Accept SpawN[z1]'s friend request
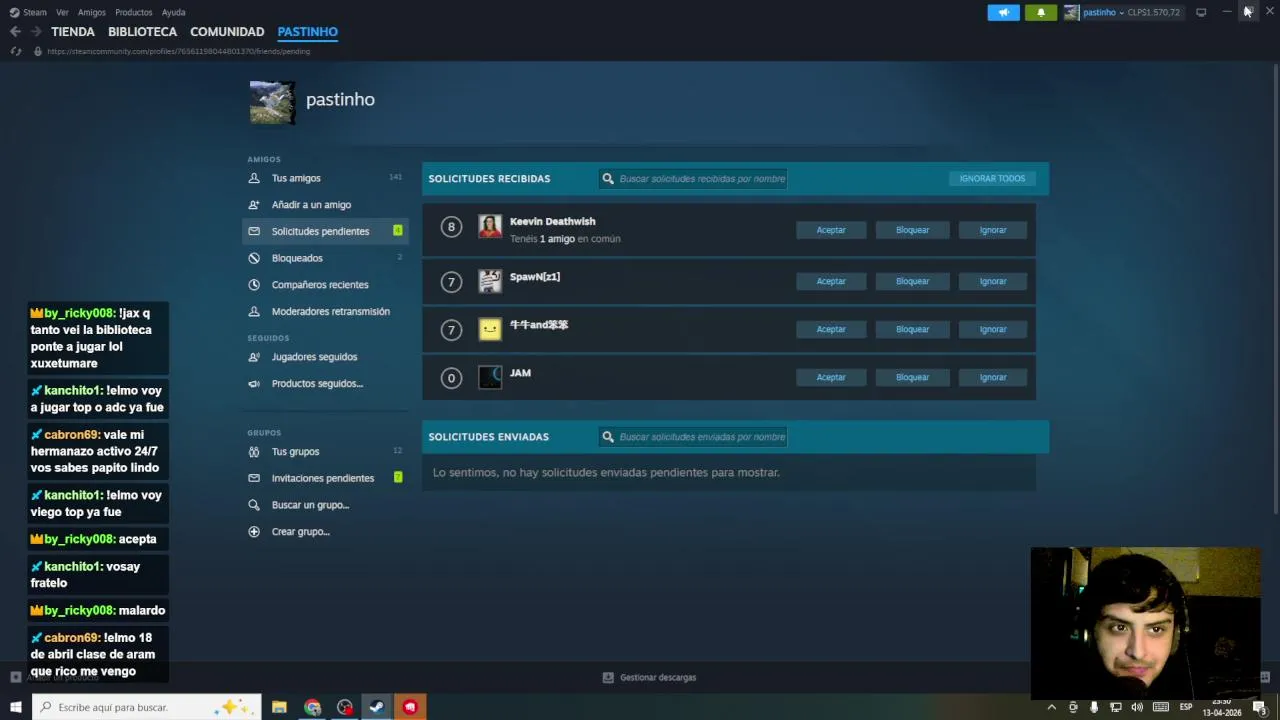Screen dimensions: 1280x720 pos(831,281)
